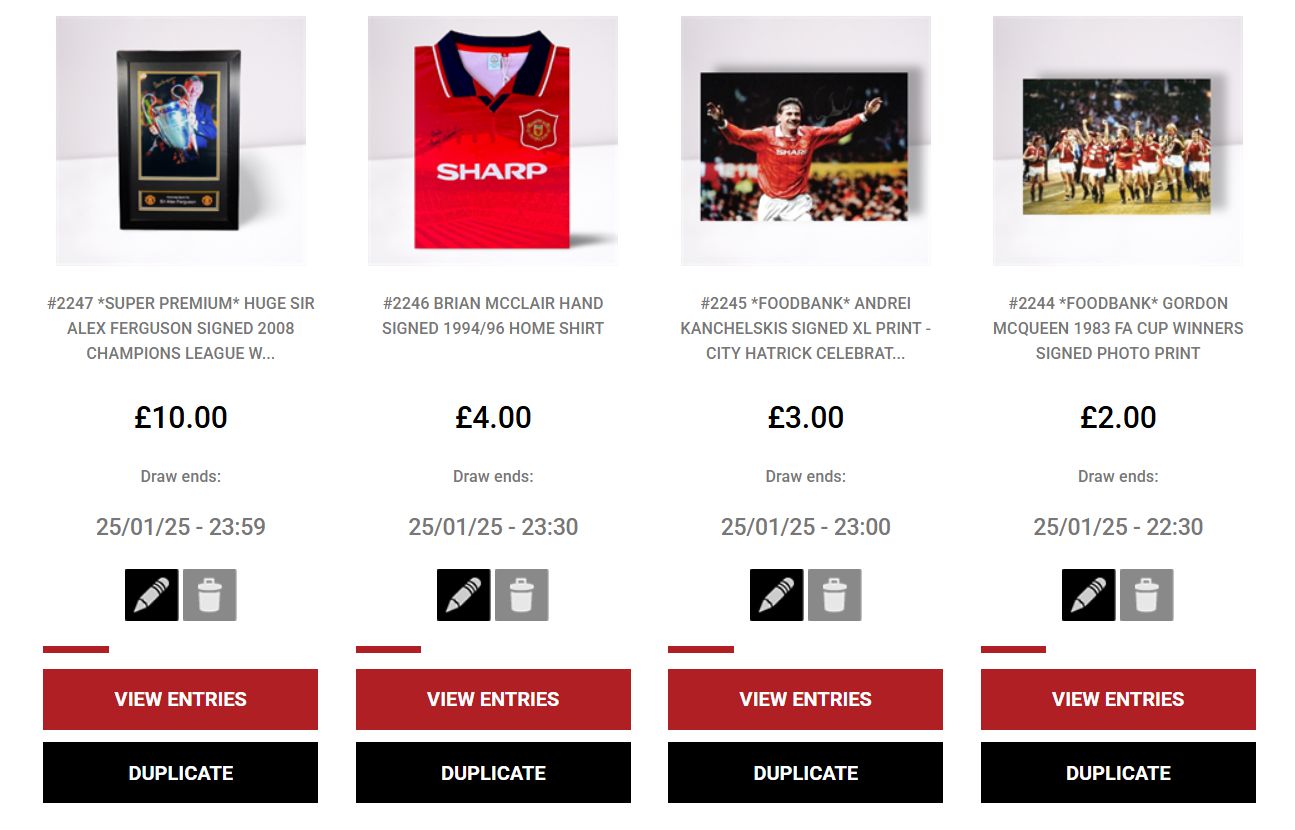Viewport: 1295px width, 830px height.
Task: Remove #2244 Gordon McQueen via trash icon
Action: point(1147,595)
